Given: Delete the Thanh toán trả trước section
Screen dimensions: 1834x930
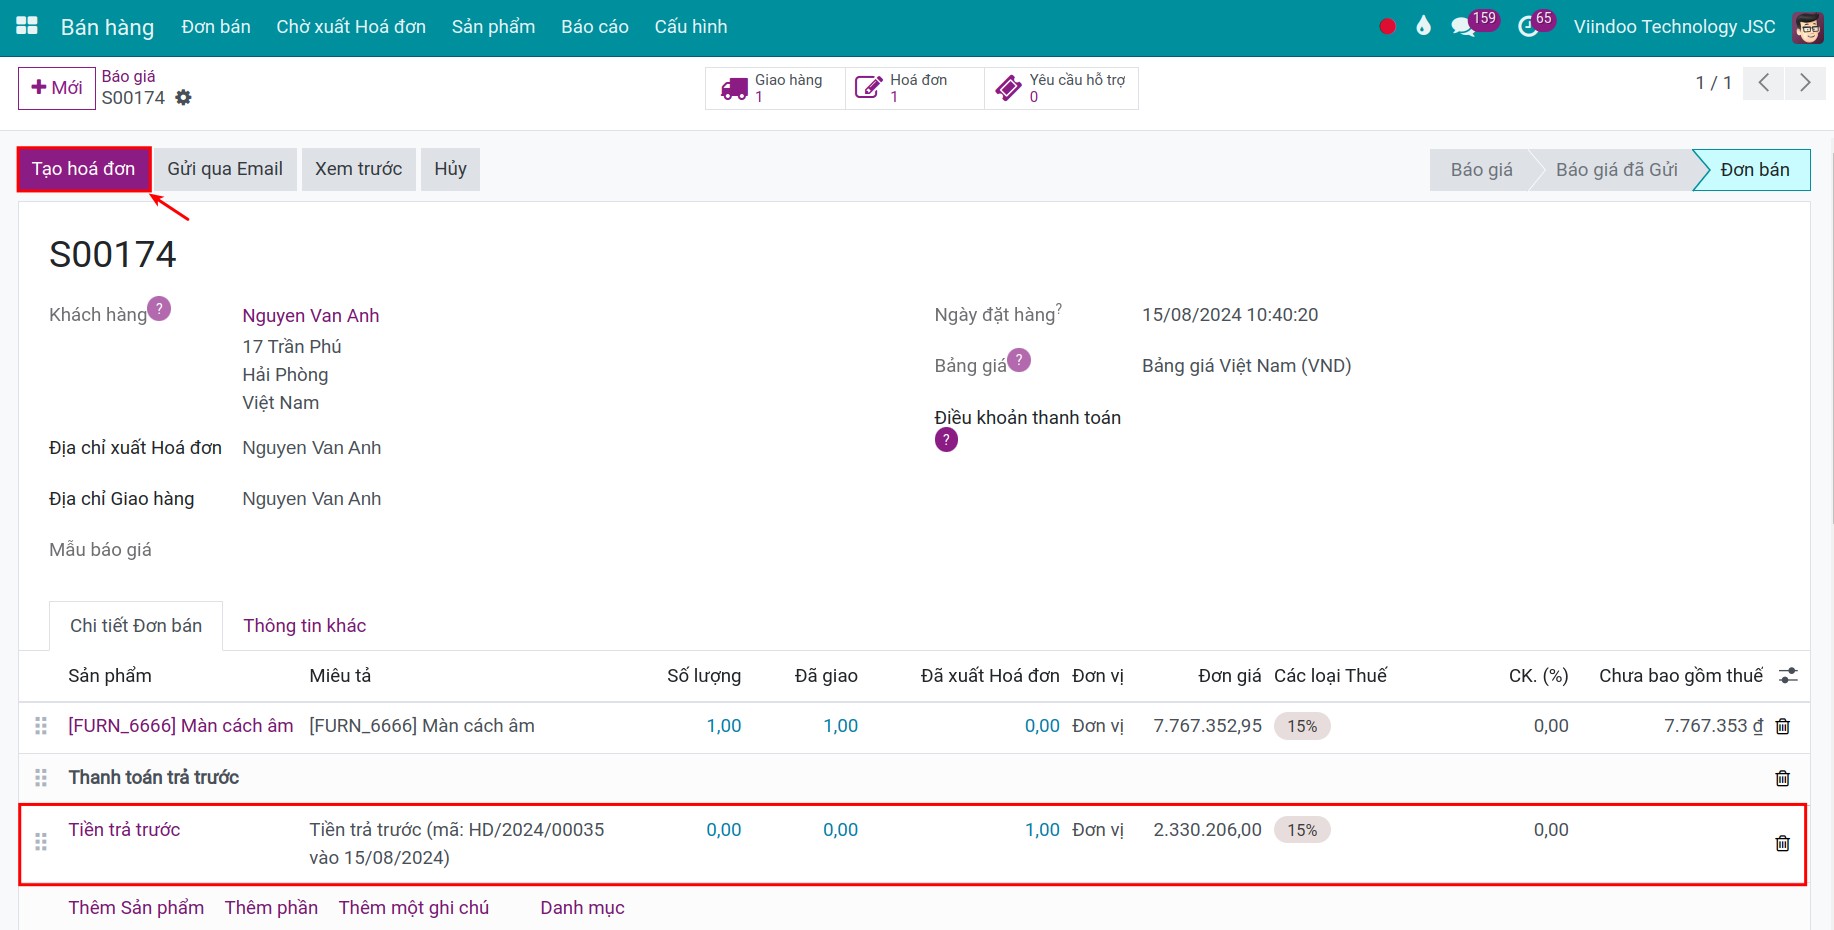Looking at the screenshot, I should tap(1782, 778).
